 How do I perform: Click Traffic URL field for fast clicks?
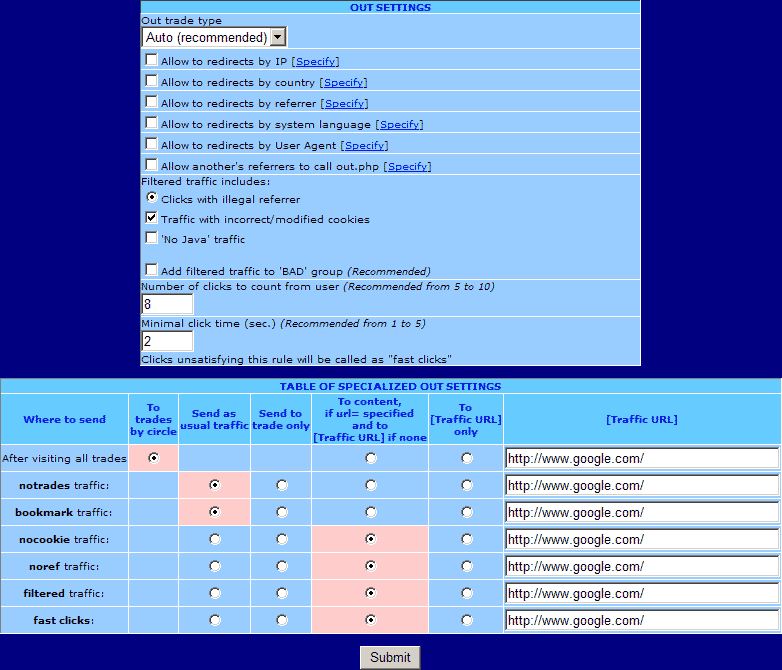[642, 620]
